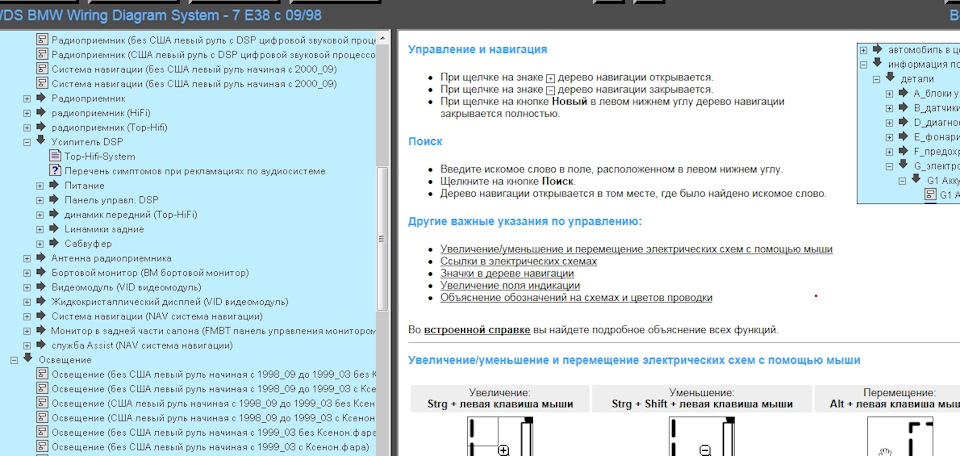Select Монитор в задней части салона entry
The image size is (960, 456).
[214, 331]
